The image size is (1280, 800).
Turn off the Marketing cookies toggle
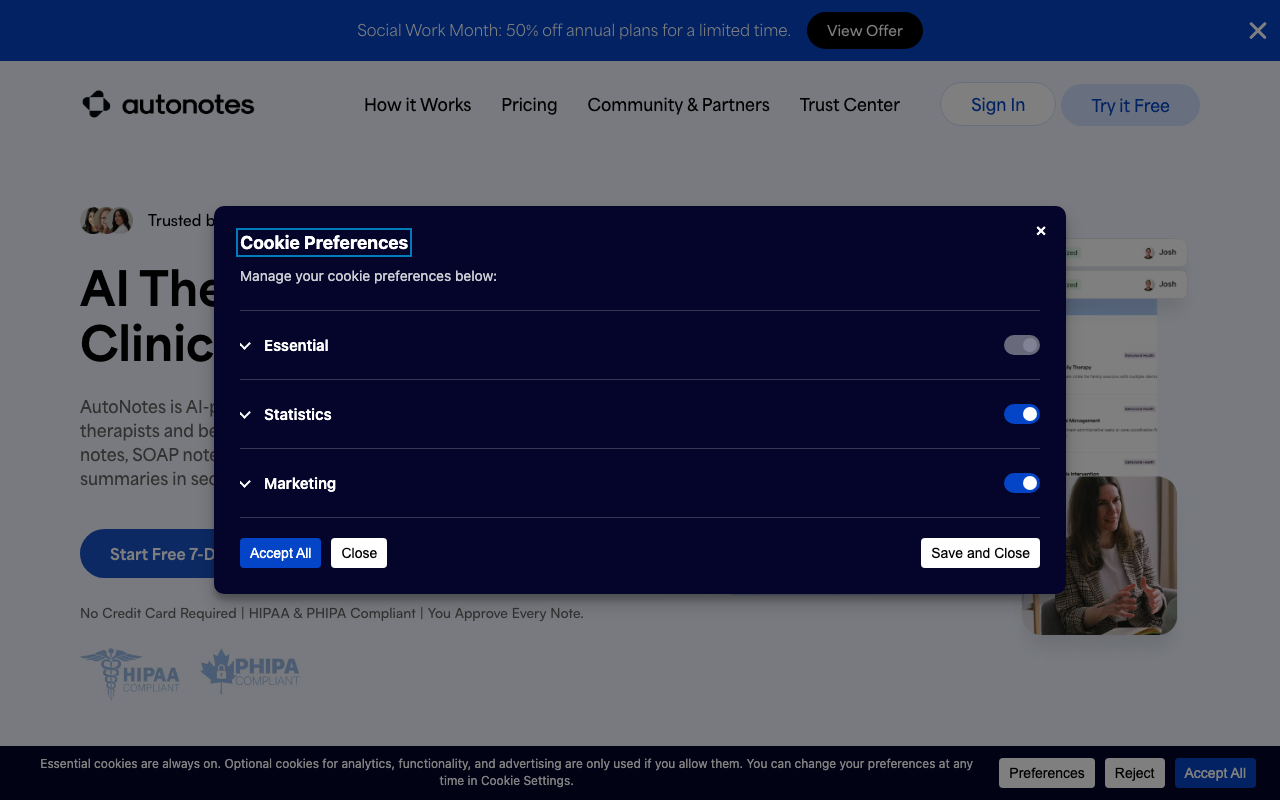coord(1021,483)
